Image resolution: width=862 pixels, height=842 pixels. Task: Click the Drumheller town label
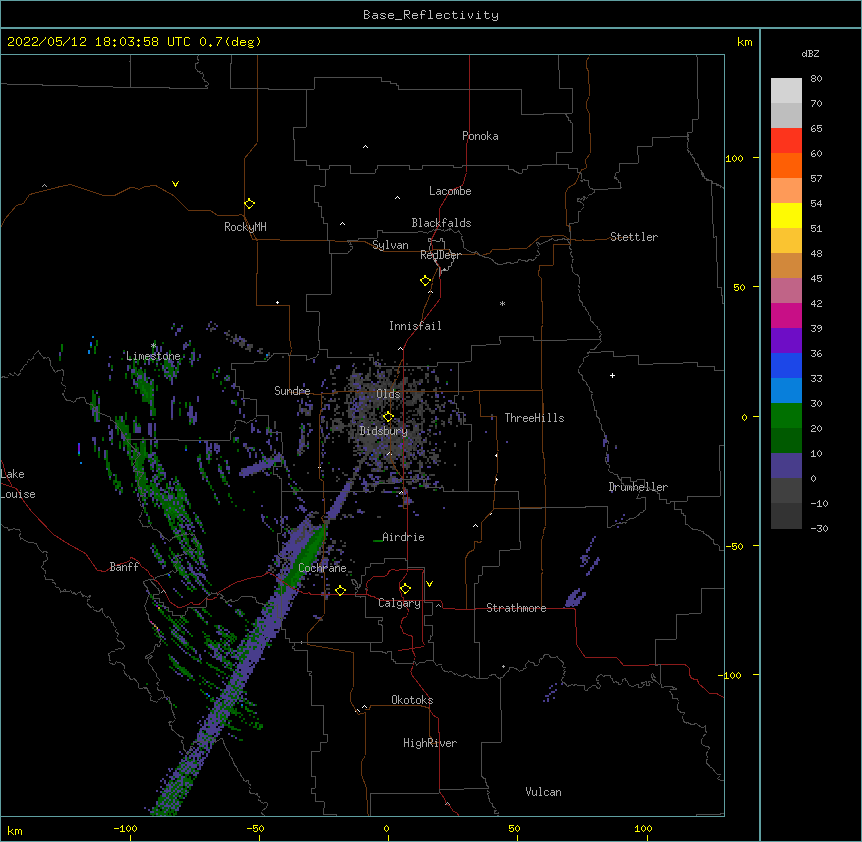point(638,487)
